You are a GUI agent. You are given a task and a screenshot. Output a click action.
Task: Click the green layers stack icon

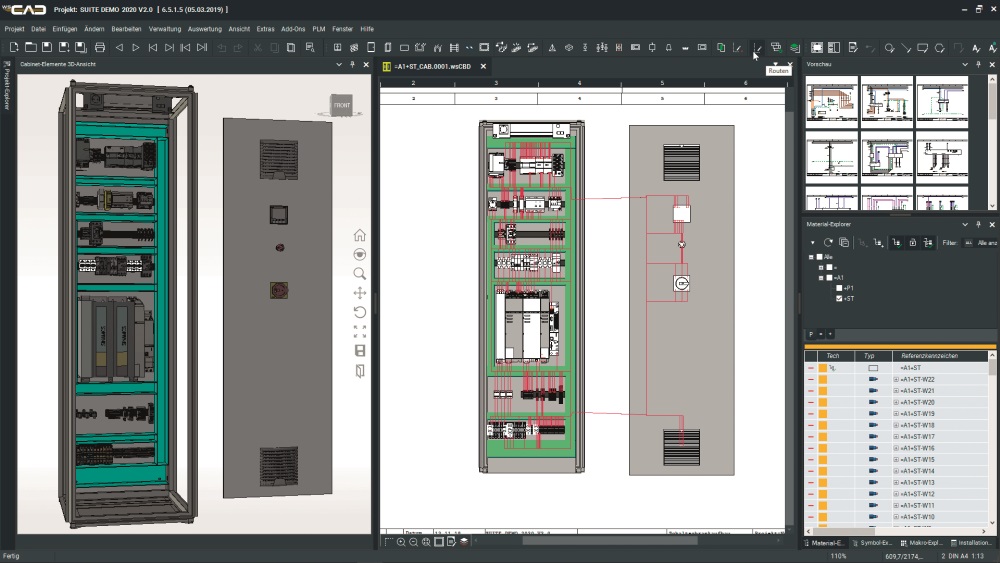click(795, 47)
